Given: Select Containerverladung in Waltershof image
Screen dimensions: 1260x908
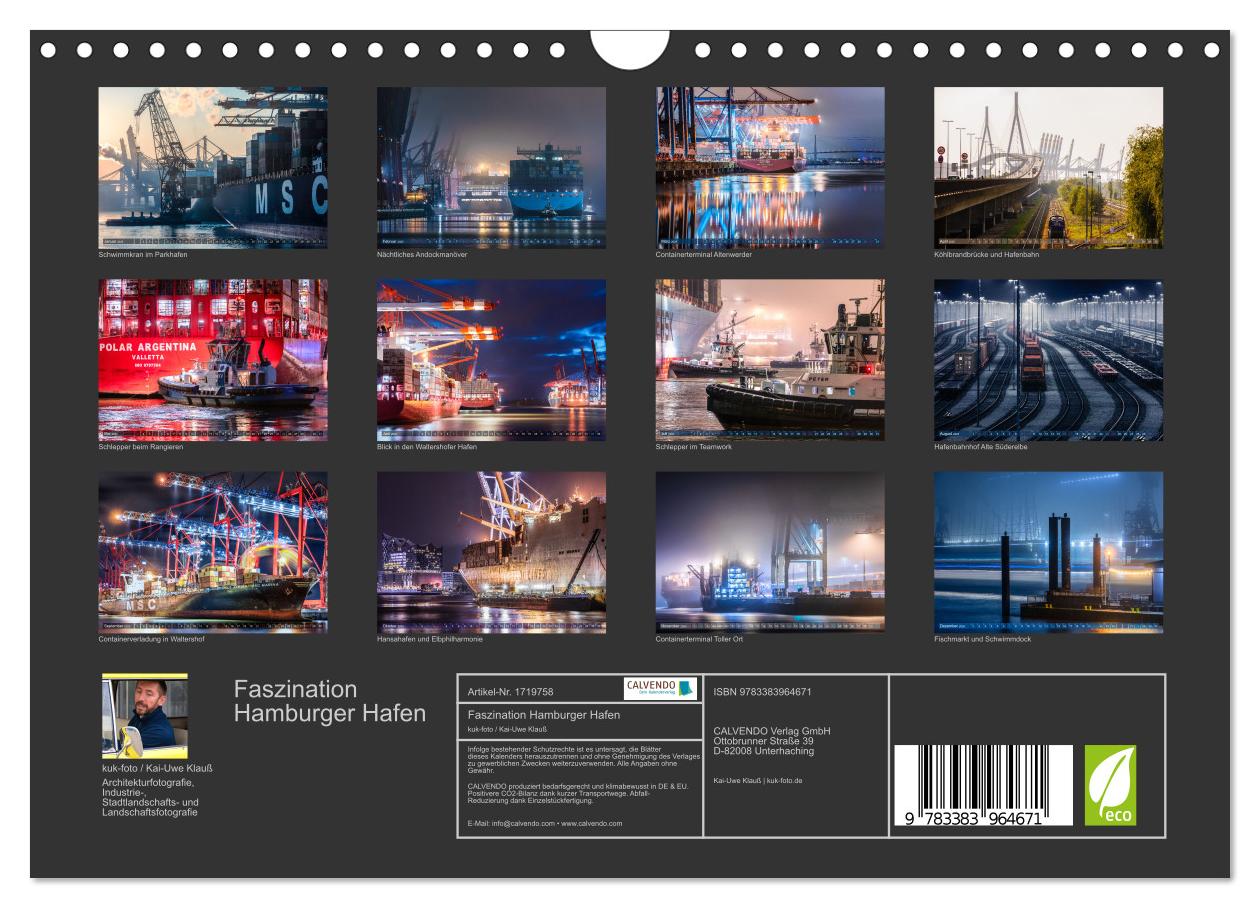Looking at the screenshot, I should [213, 552].
